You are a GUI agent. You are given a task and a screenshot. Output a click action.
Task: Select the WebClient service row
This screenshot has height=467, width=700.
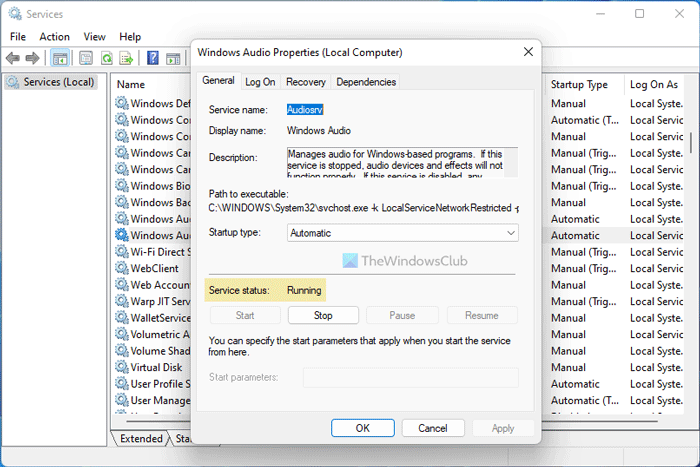click(x=154, y=268)
